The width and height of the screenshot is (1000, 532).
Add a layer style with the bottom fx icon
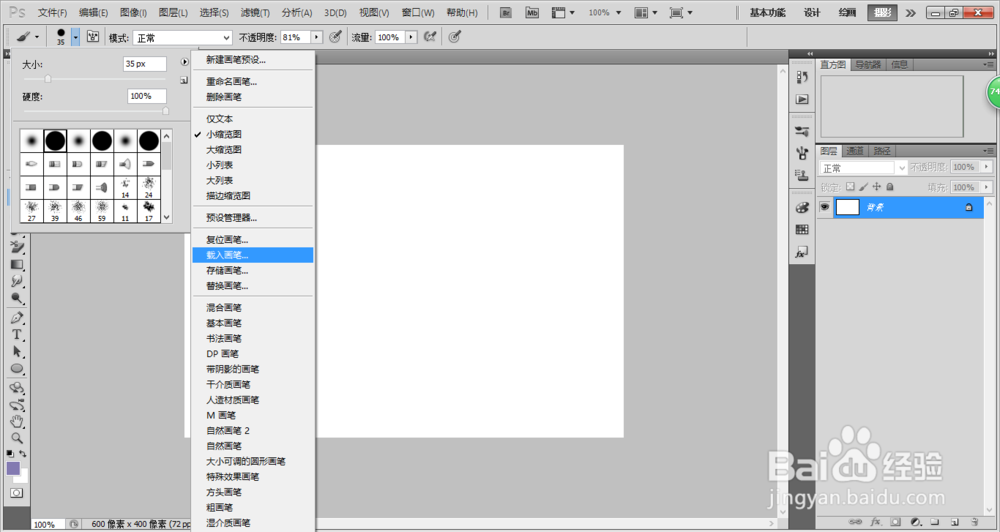pyautogui.click(x=876, y=522)
